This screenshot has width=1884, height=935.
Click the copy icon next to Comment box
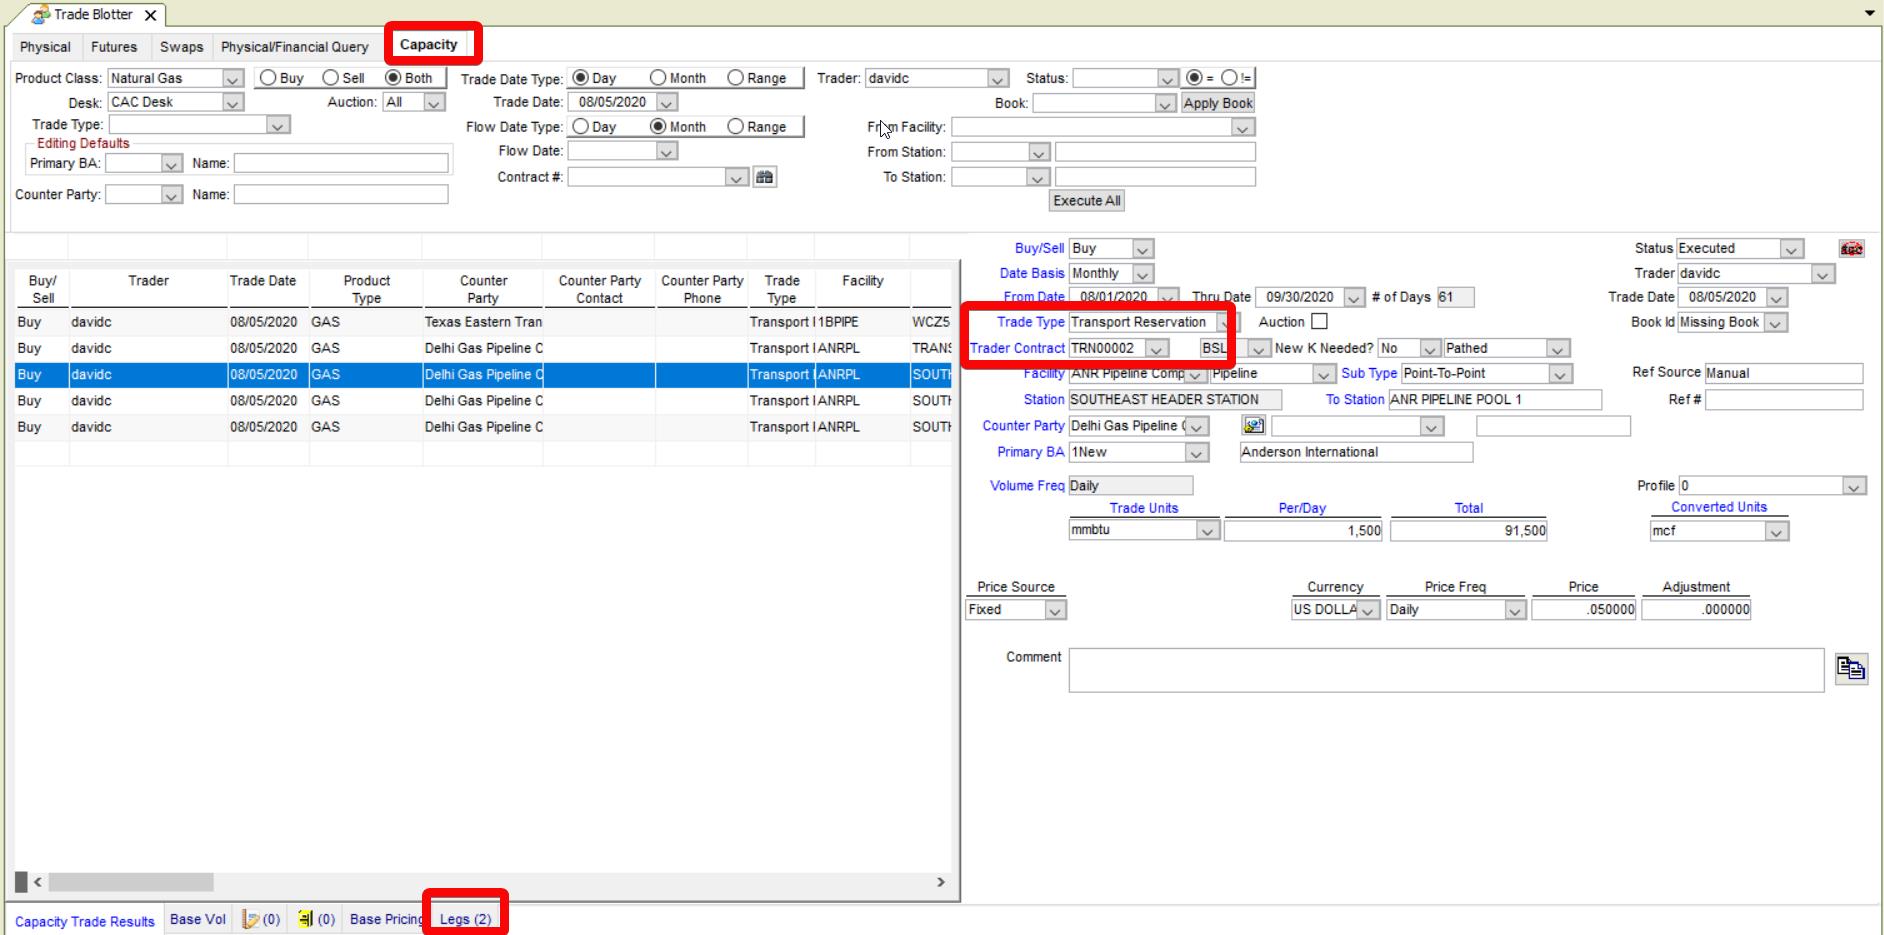point(1851,669)
